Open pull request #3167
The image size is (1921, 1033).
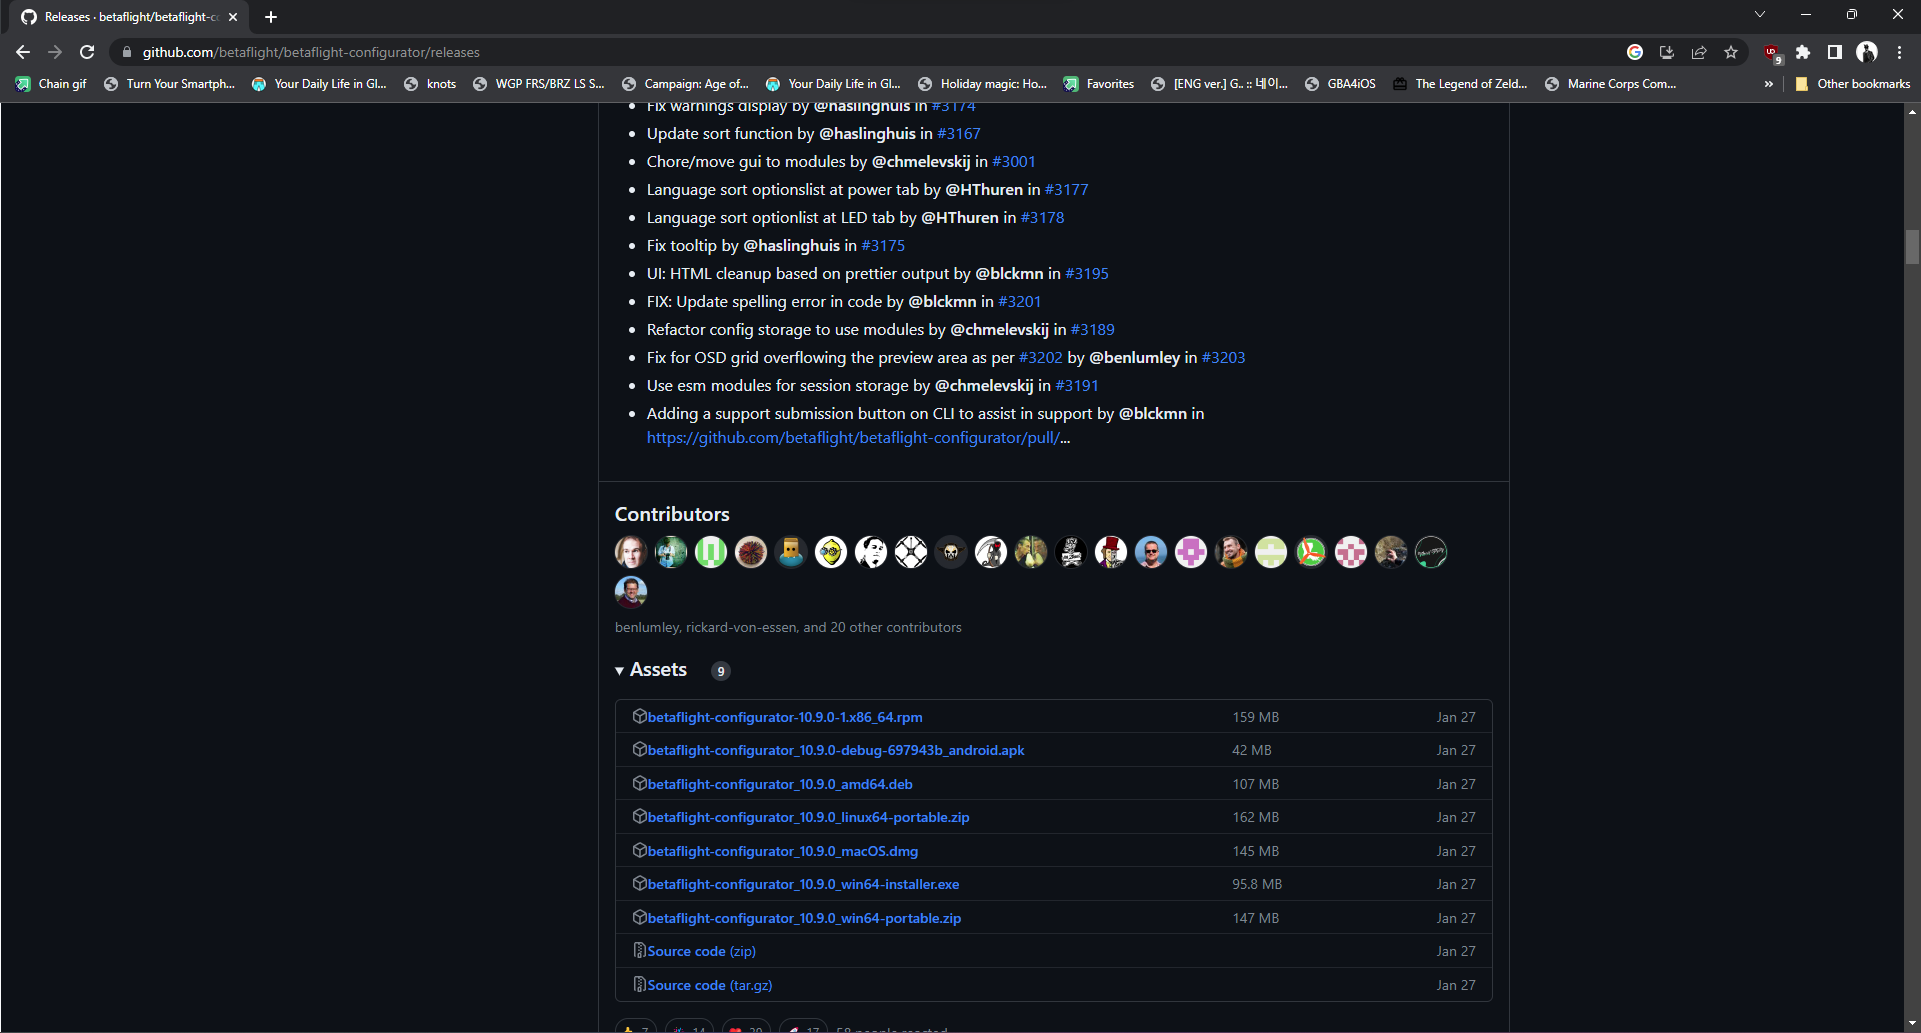pos(959,133)
